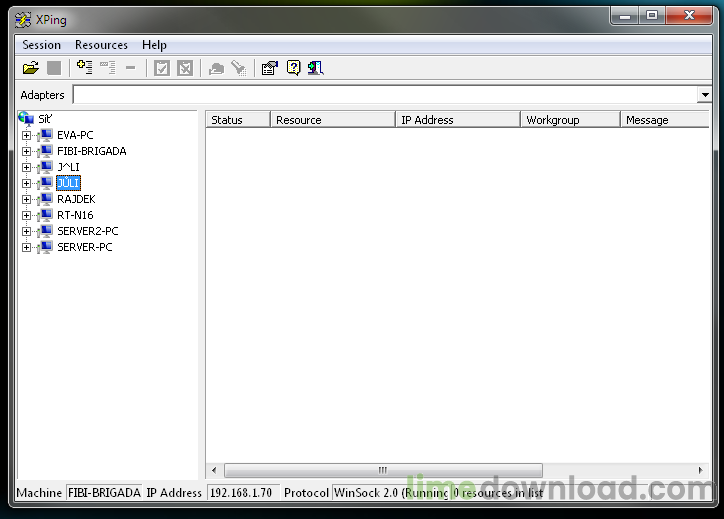The width and height of the screenshot is (724, 519).
Task: Click the exit door toolbar icon
Action: 316,68
